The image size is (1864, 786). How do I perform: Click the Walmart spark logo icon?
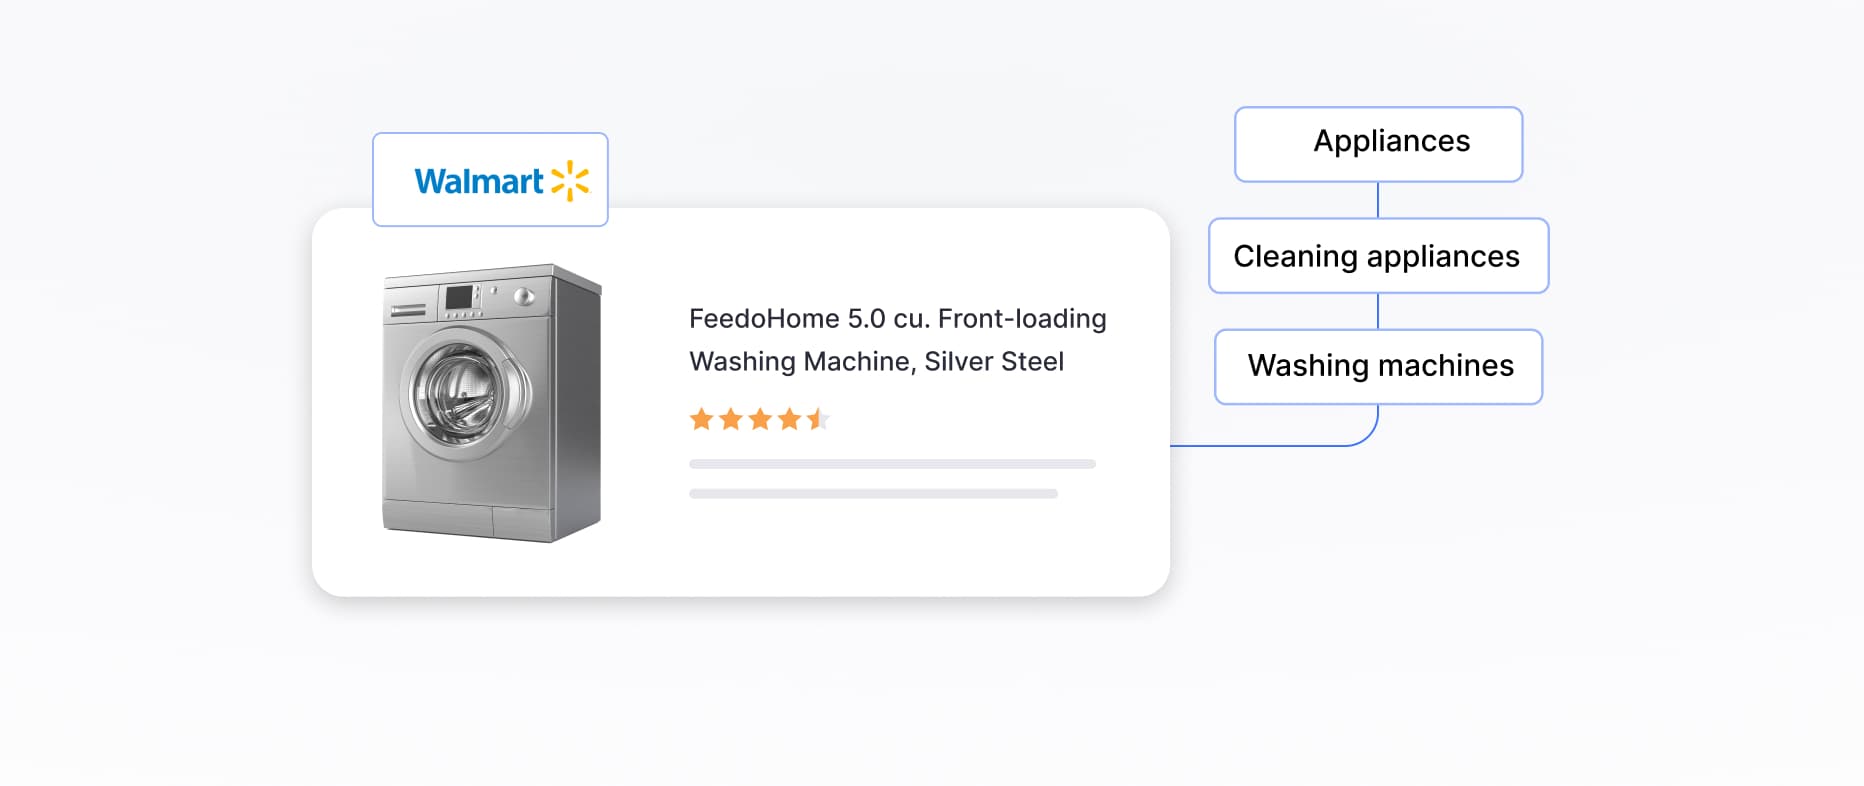[x=570, y=181]
